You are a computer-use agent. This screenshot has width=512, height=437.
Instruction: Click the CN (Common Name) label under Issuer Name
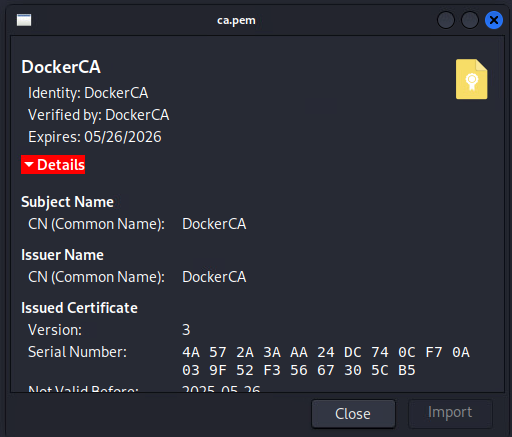point(96,277)
